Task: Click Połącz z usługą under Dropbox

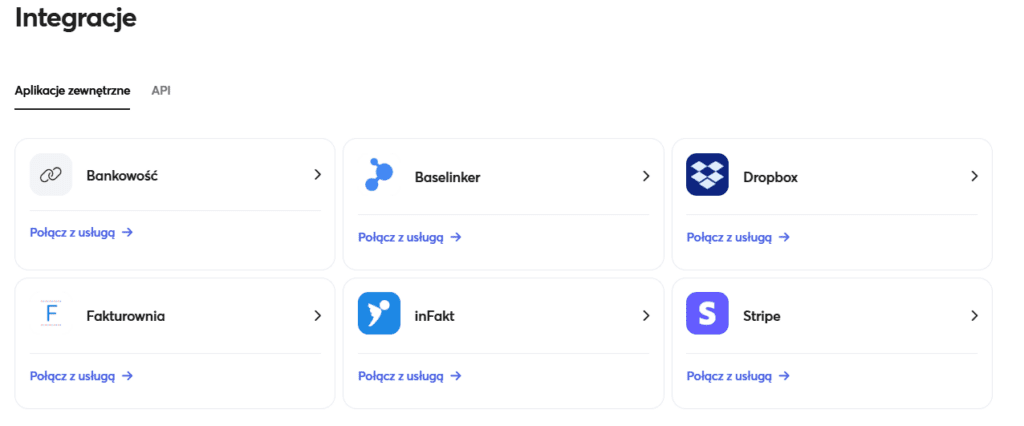Action: 737,237
